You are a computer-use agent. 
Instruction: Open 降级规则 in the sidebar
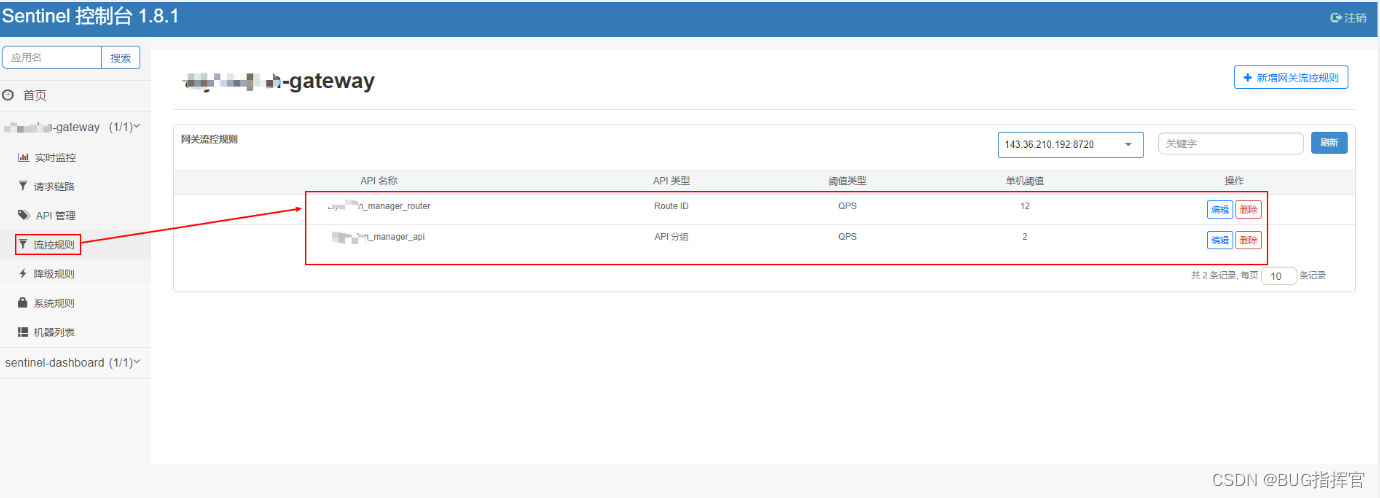tap(54, 273)
